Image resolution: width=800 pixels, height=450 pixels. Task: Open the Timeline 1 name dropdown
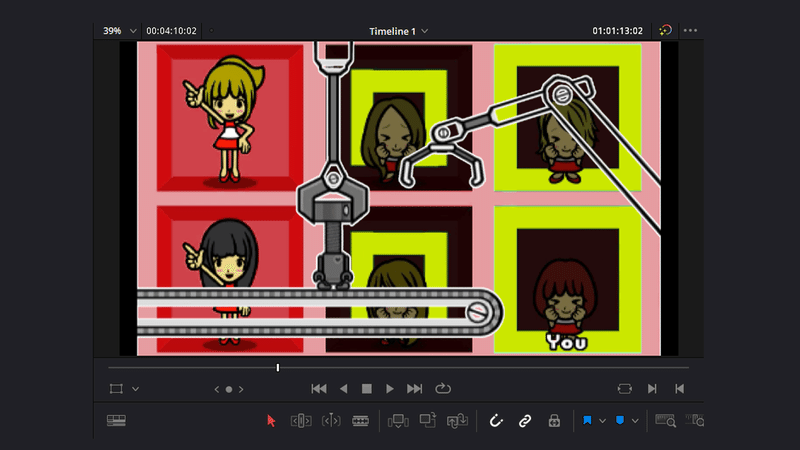tap(398, 31)
